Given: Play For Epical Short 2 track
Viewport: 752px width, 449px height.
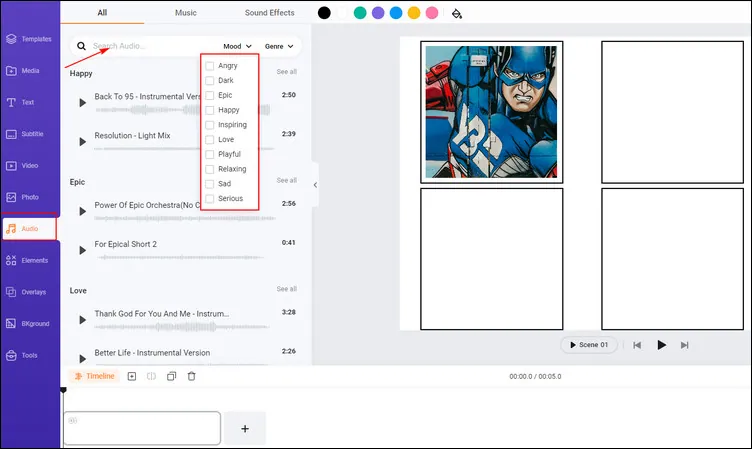Looking at the screenshot, I should pyautogui.click(x=82, y=250).
